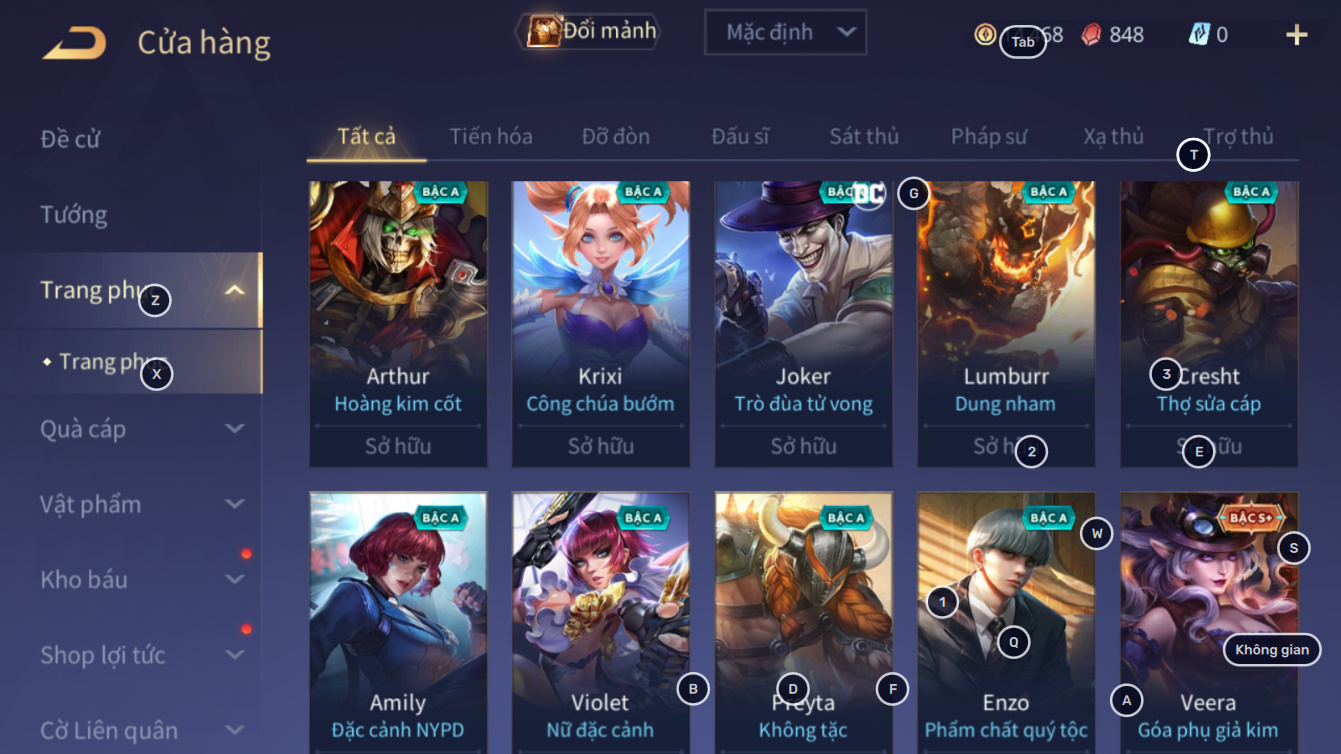The image size is (1341, 754).
Task: Collapse the Trang phục sidebar section
Action: [234, 291]
